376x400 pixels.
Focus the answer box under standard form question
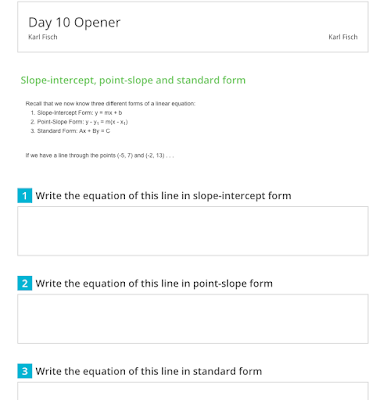point(193,391)
